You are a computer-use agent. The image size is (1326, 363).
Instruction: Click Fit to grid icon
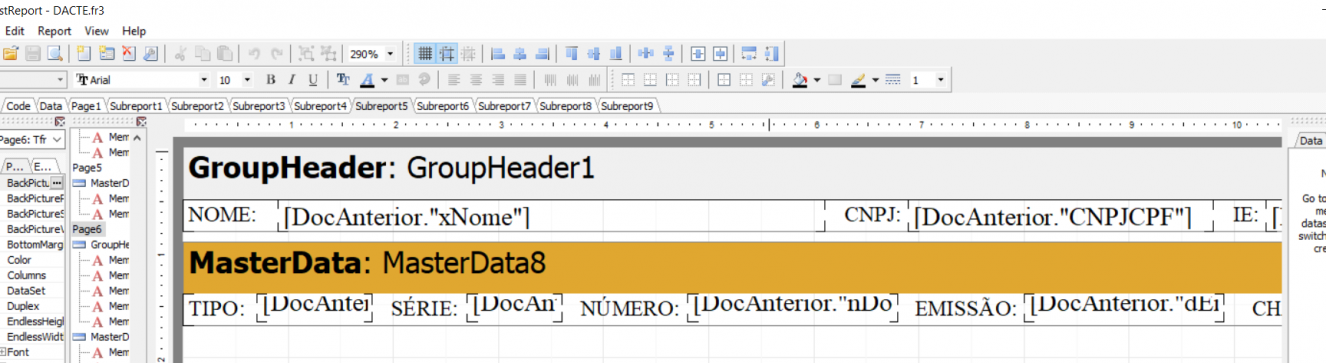(469, 54)
